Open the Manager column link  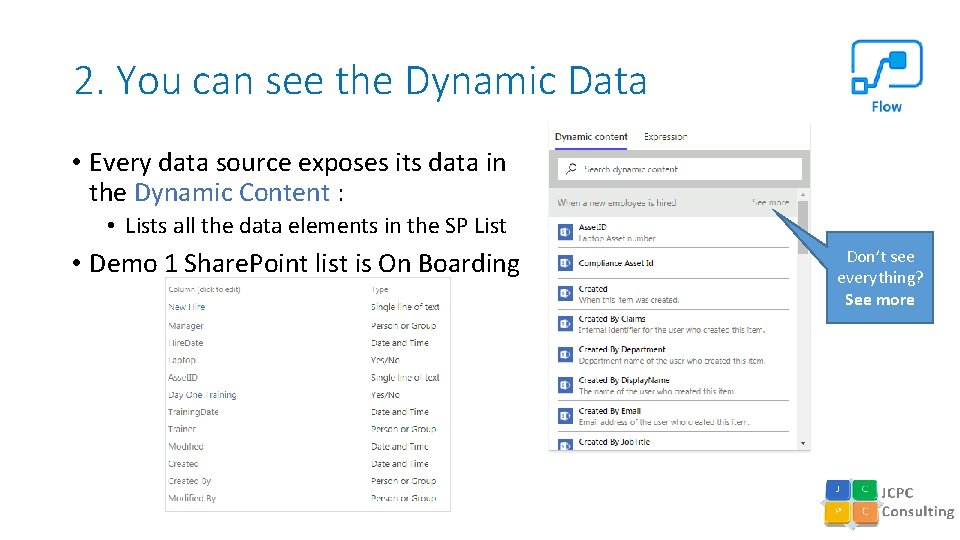[x=186, y=325]
